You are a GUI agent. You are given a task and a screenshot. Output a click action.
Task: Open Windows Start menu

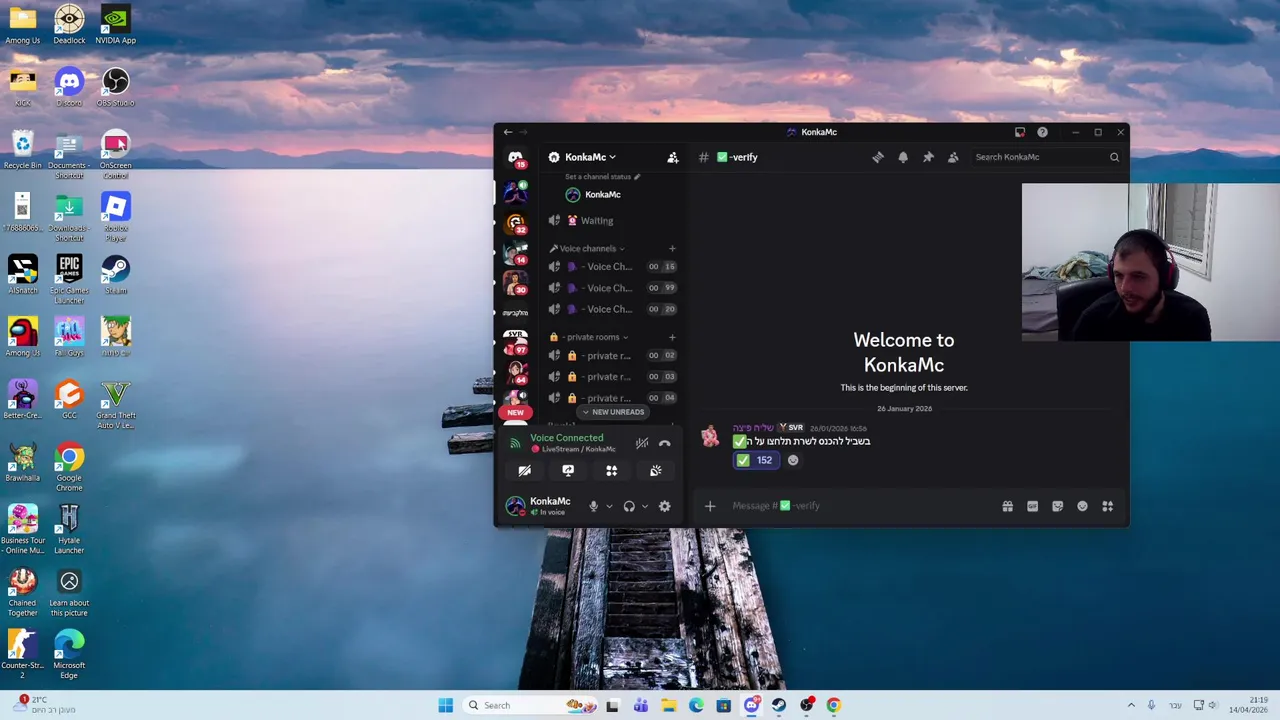pos(445,705)
